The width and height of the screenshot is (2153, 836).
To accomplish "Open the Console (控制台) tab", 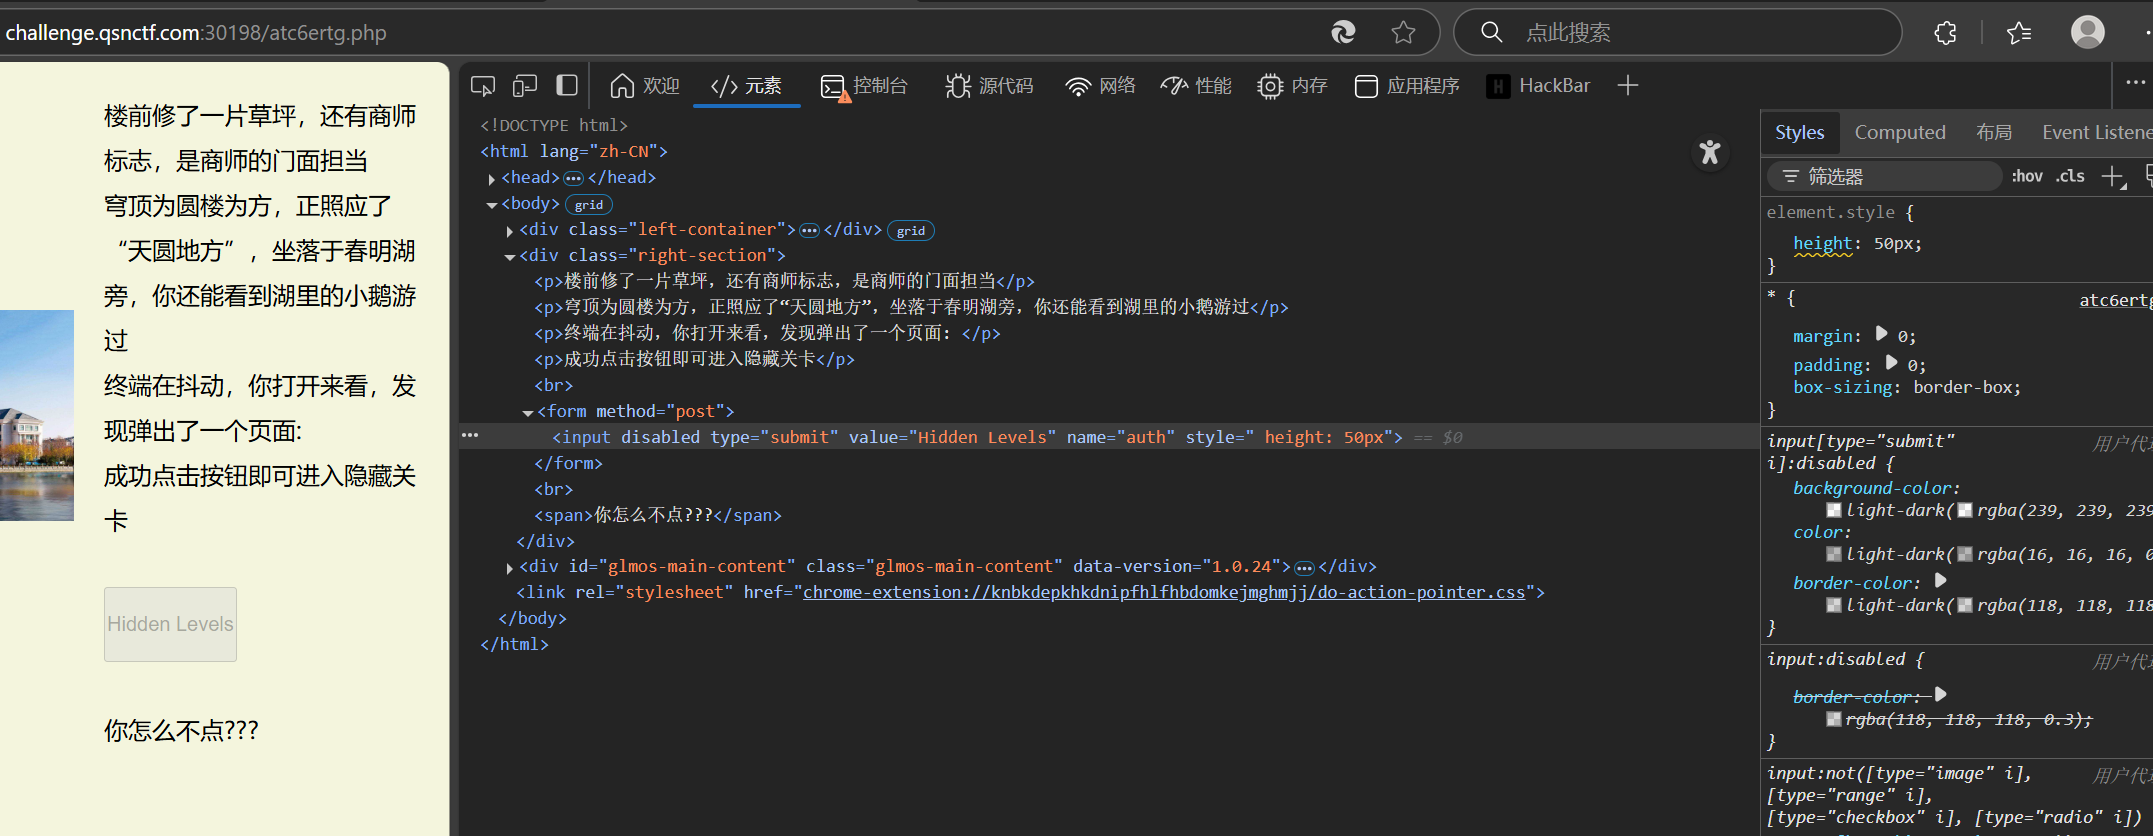I will [x=863, y=86].
